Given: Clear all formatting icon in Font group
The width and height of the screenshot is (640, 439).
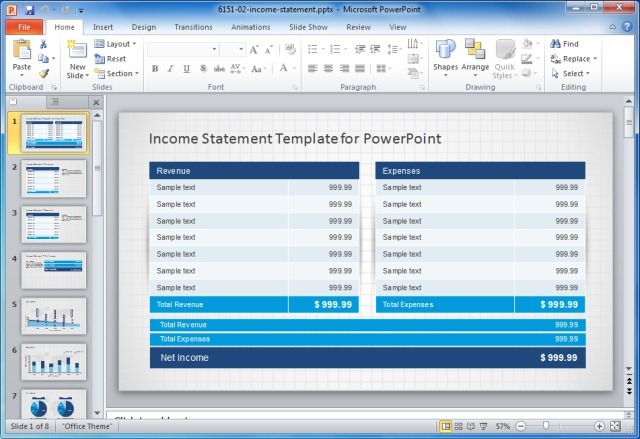Looking at the screenshot, I should [290, 49].
